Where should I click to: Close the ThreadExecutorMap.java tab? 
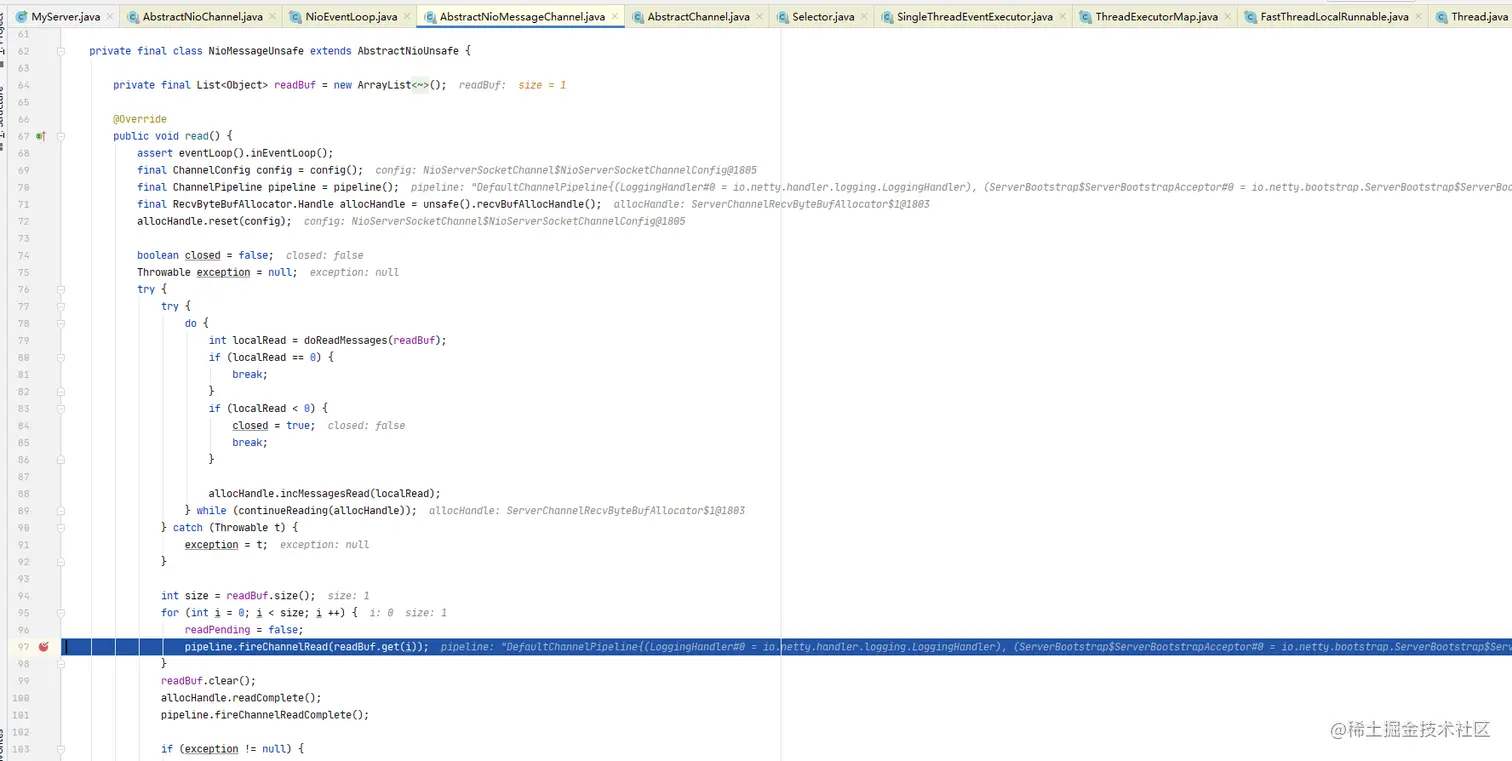[x=1228, y=17]
